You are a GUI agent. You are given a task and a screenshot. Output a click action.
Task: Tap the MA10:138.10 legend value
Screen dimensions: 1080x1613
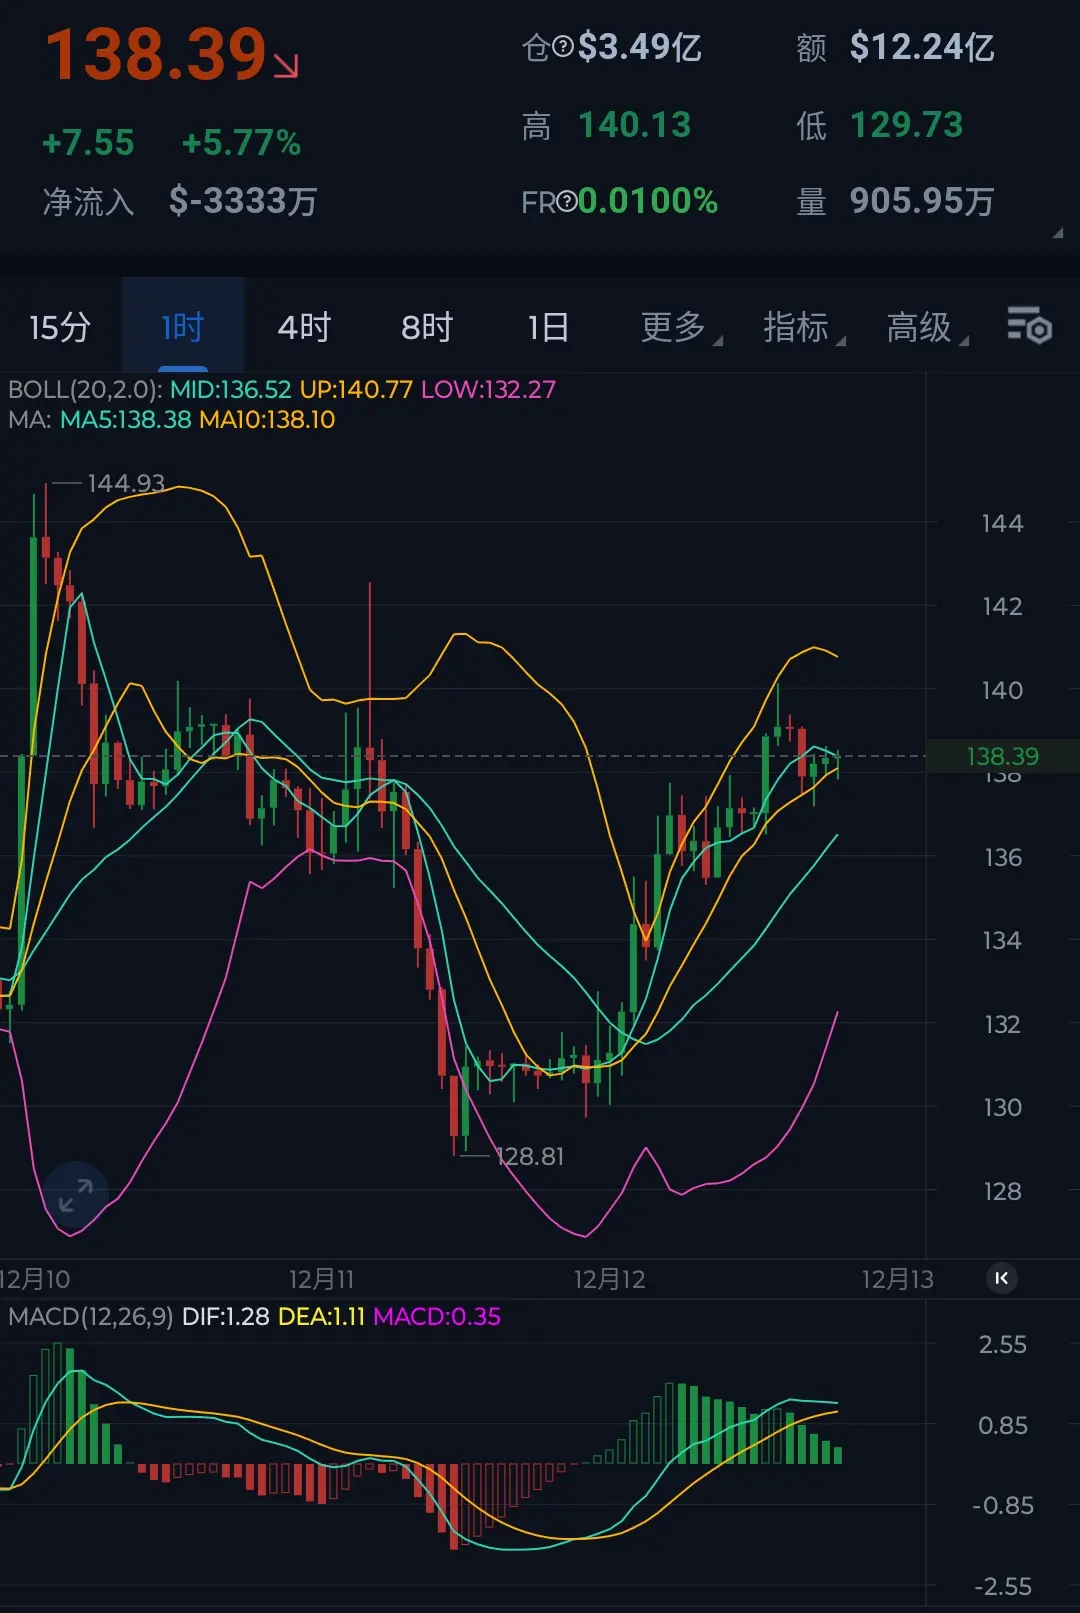[267, 419]
